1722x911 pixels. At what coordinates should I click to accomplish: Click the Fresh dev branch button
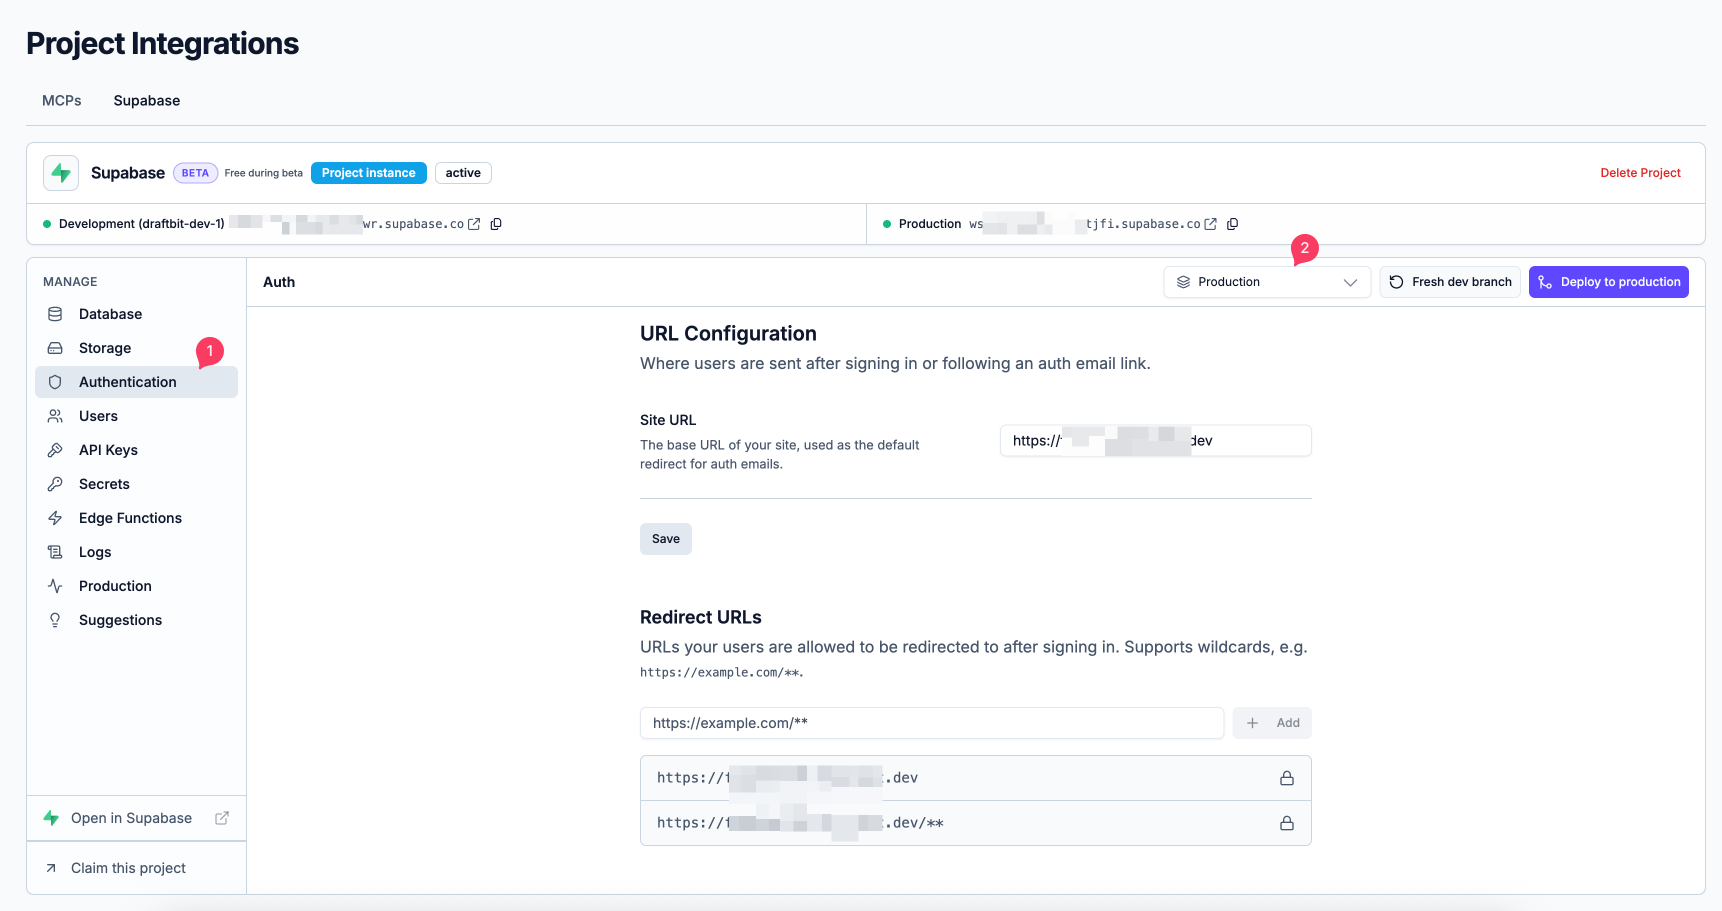(x=1450, y=282)
